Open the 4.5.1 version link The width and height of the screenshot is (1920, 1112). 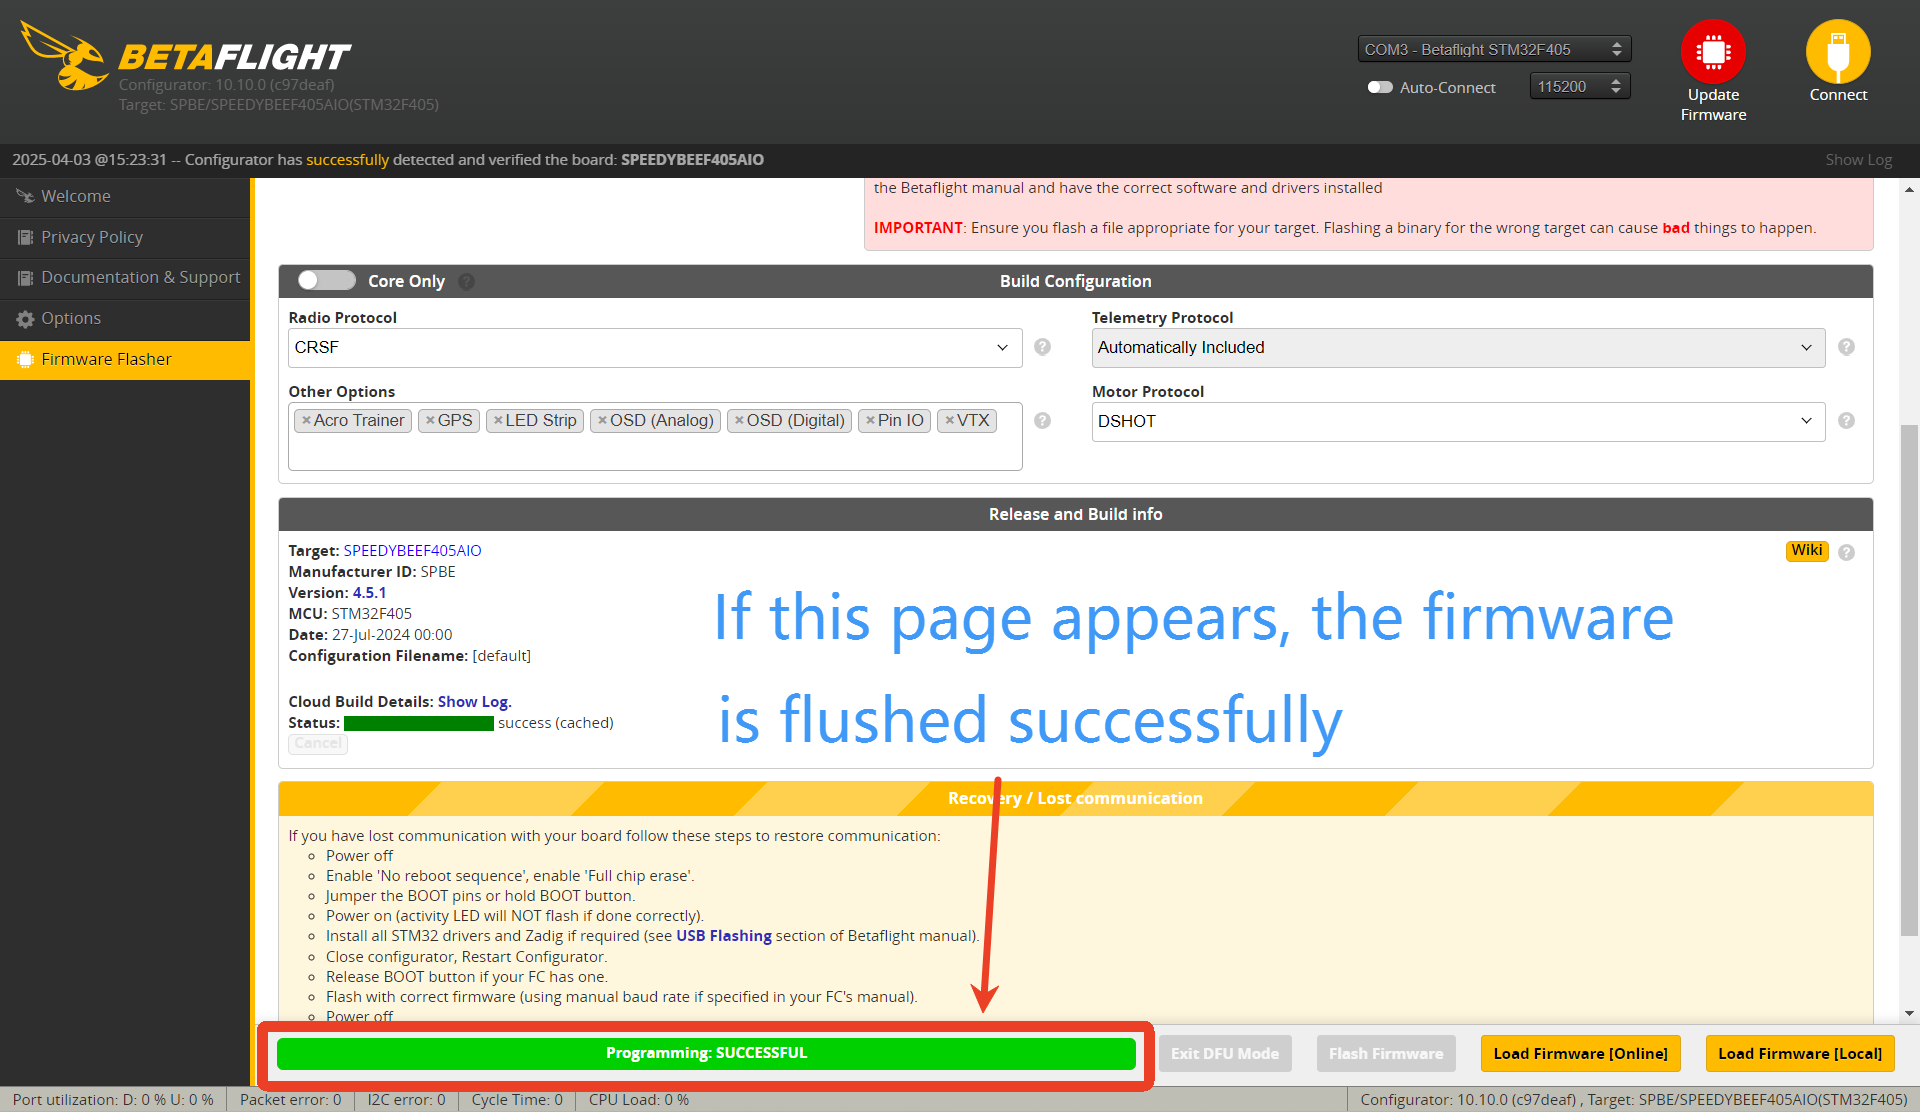pos(369,593)
